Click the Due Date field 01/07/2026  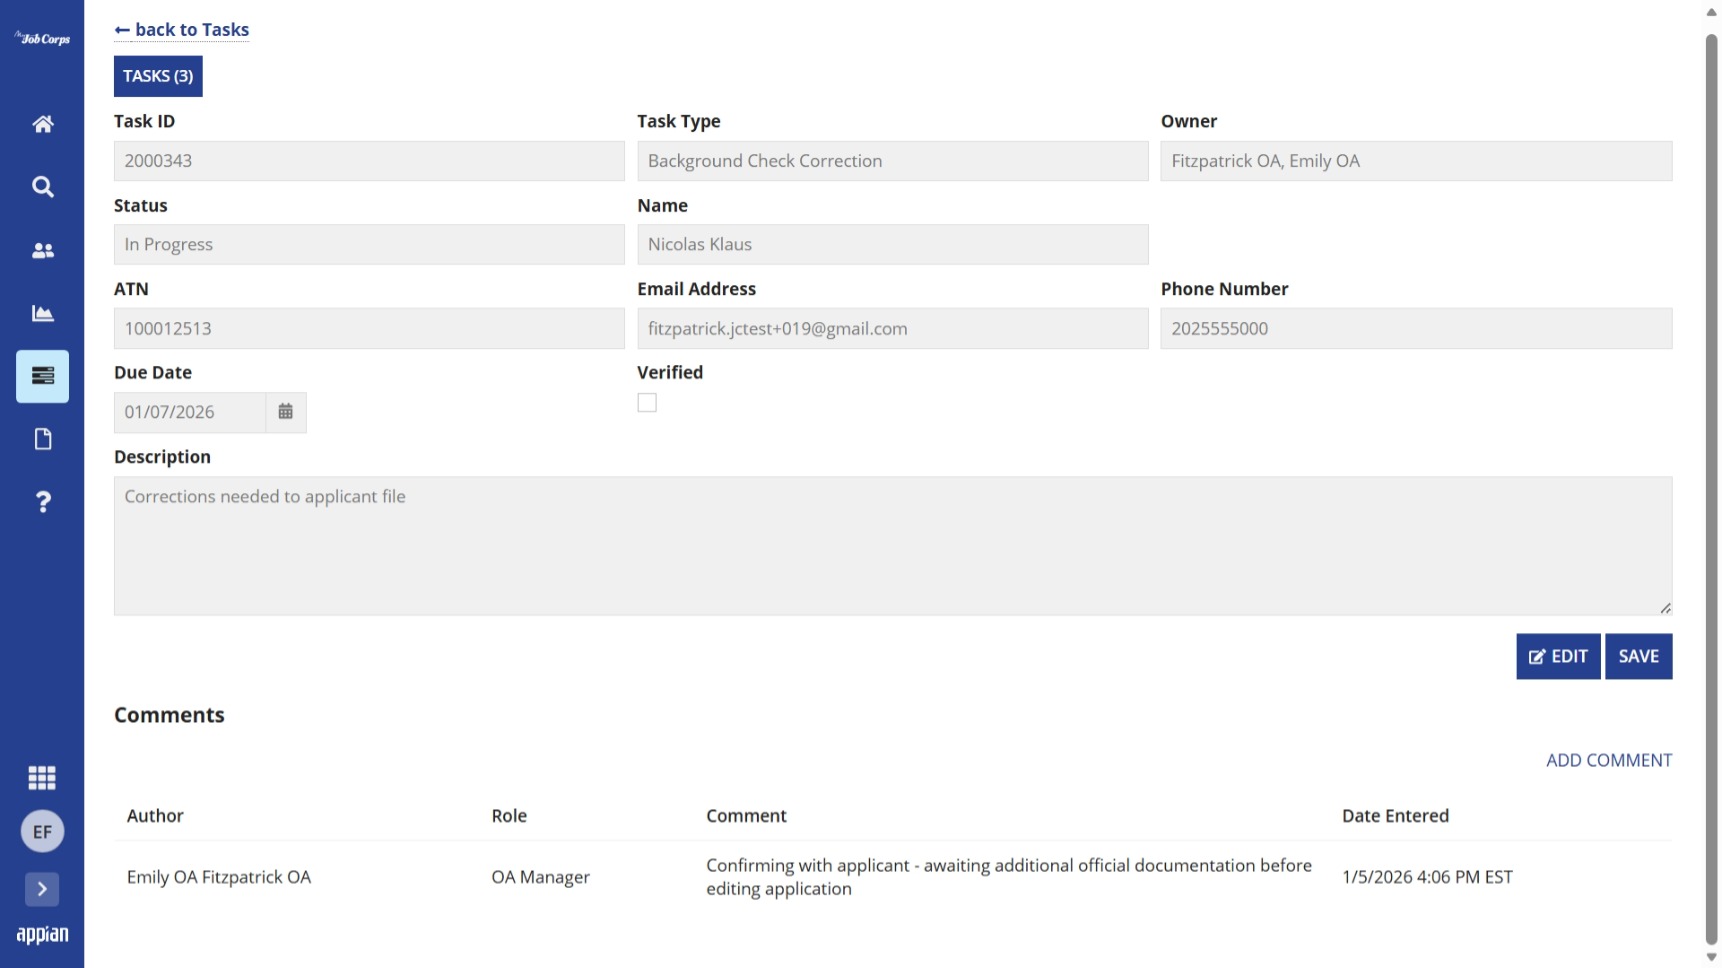point(190,412)
